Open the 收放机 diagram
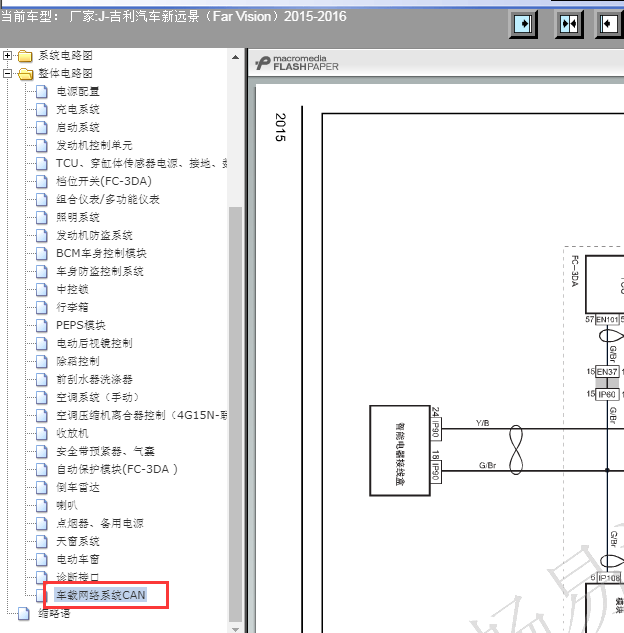 point(72,434)
